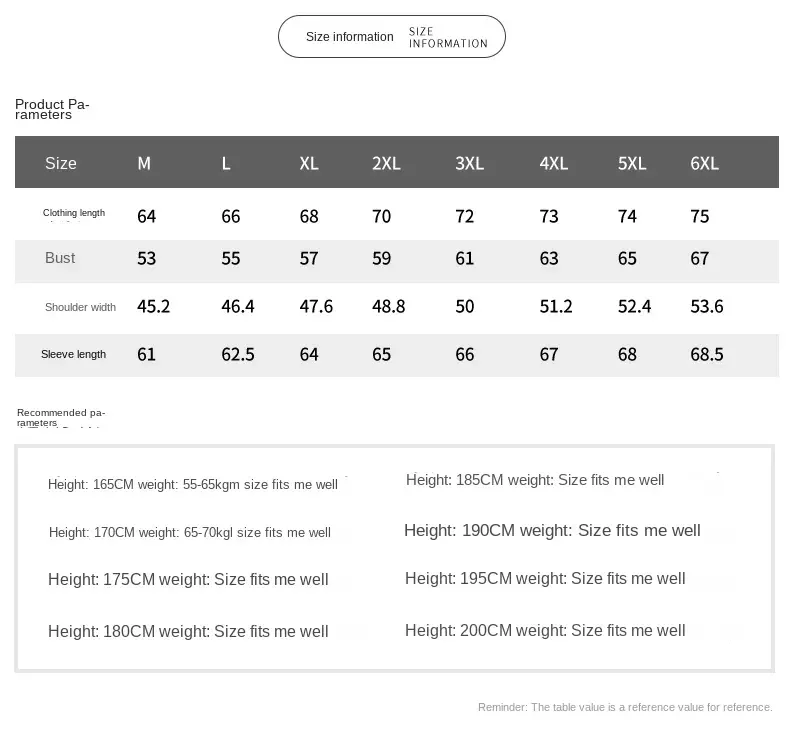
Task: Click the Height 170CM recommendation line
Action: tap(189, 533)
